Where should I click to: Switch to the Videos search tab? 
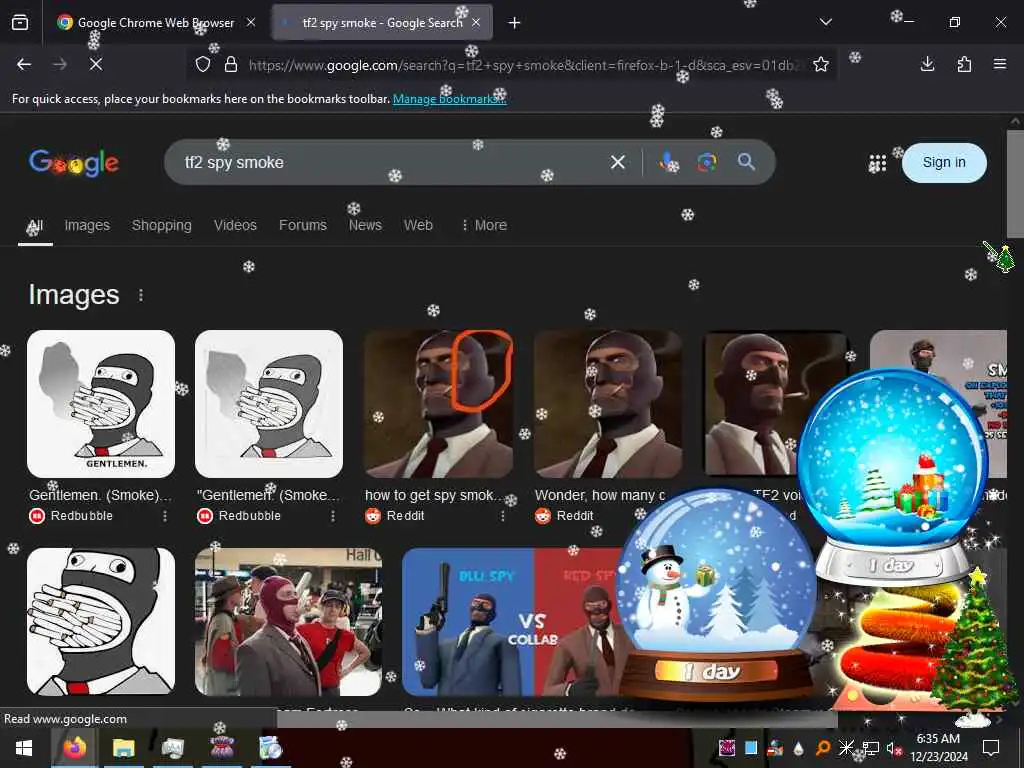(x=235, y=225)
